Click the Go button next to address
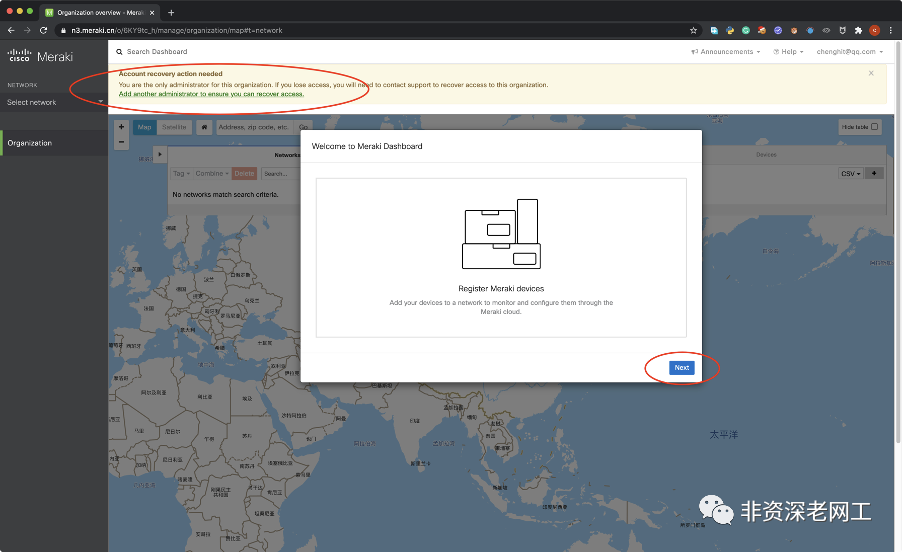The width and height of the screenshot is (902, 552). 303,127
